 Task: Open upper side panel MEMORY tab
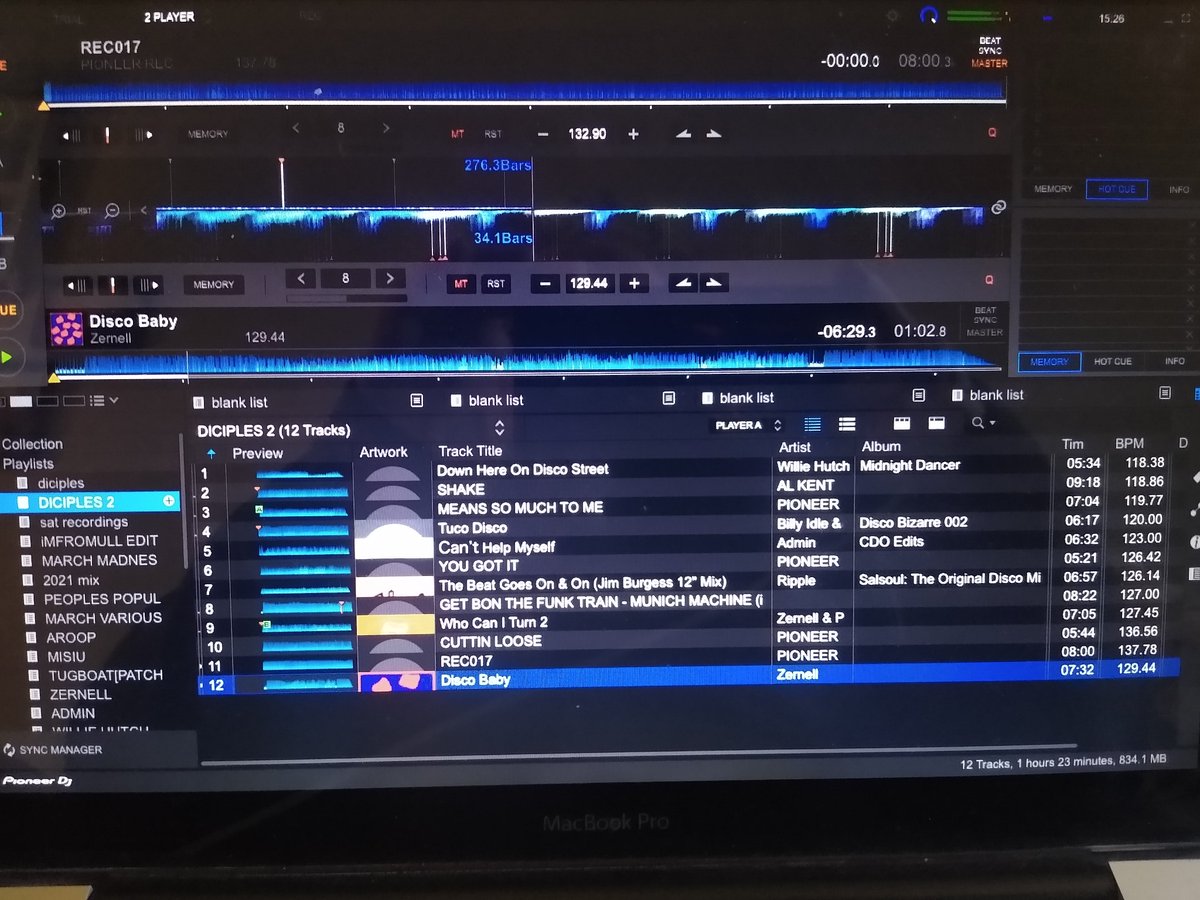(1053, 189)
